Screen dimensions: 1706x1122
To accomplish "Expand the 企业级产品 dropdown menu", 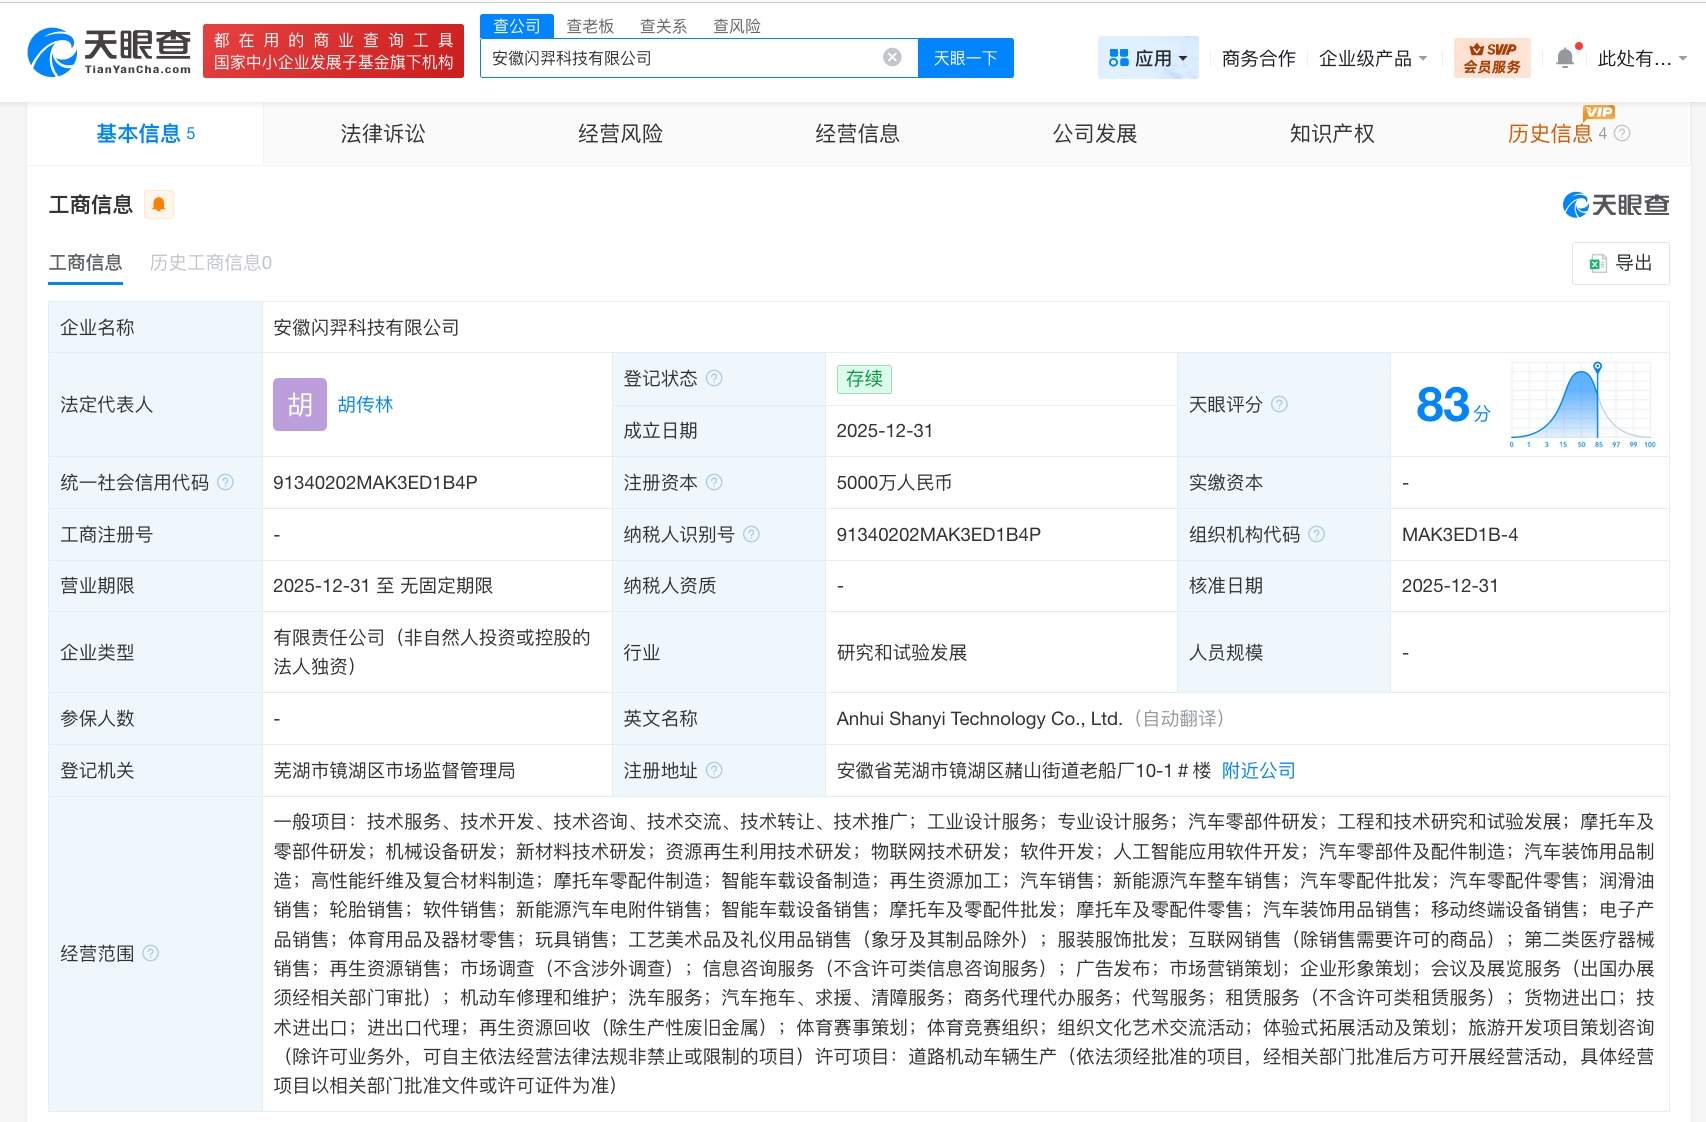I will tap(1374, 58).
